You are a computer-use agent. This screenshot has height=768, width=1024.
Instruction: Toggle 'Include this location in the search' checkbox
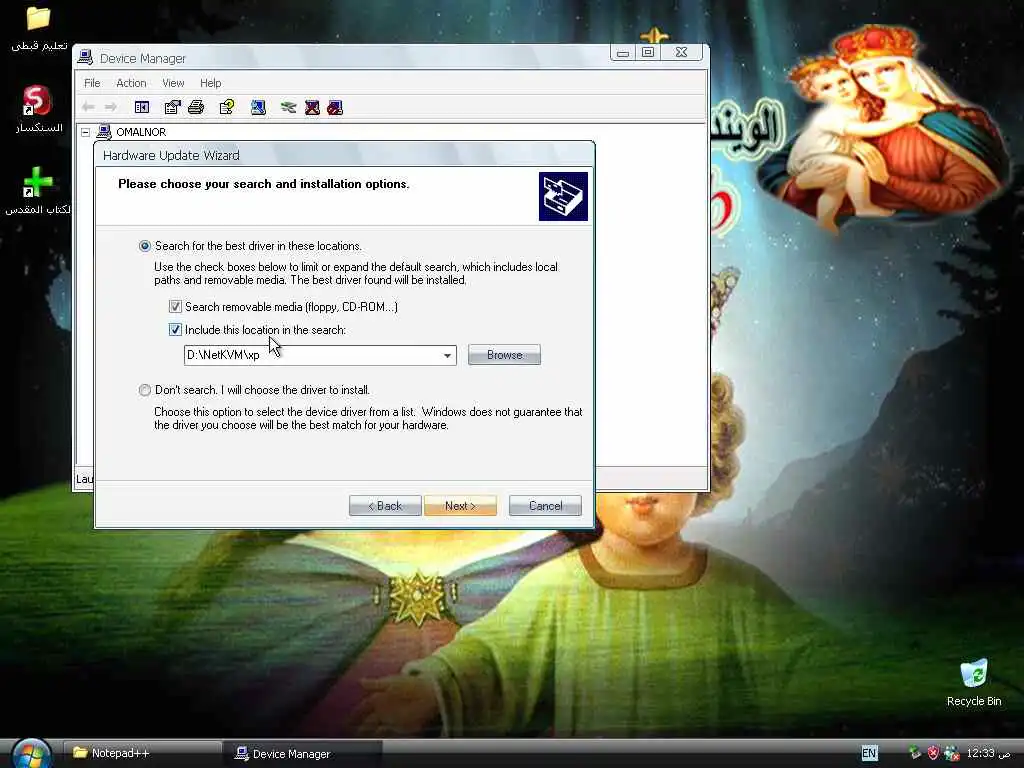[x=175, y=330]
